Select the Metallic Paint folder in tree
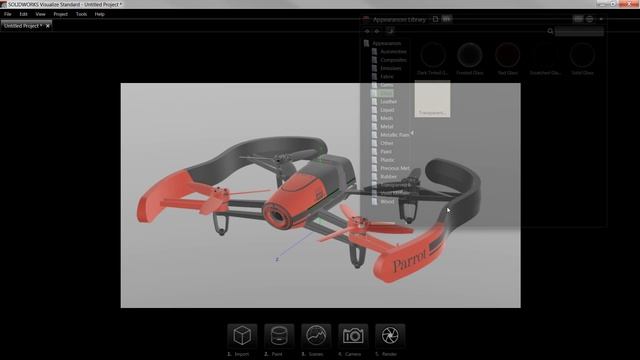640x360 pixels. pos(391,135)
